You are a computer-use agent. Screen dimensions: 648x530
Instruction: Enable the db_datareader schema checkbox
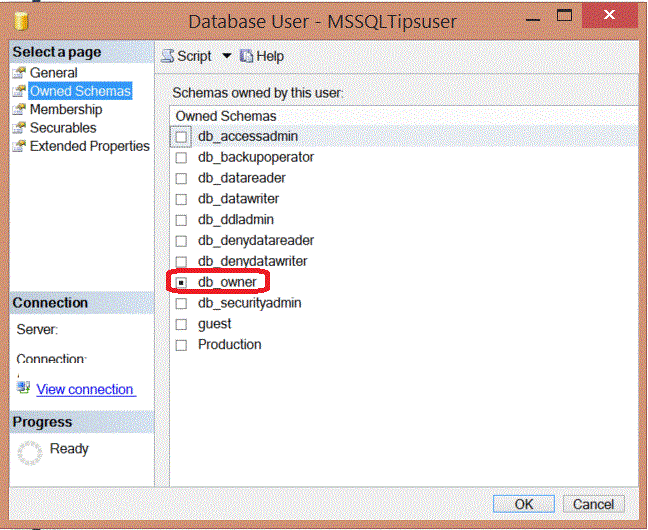point(181,178)
